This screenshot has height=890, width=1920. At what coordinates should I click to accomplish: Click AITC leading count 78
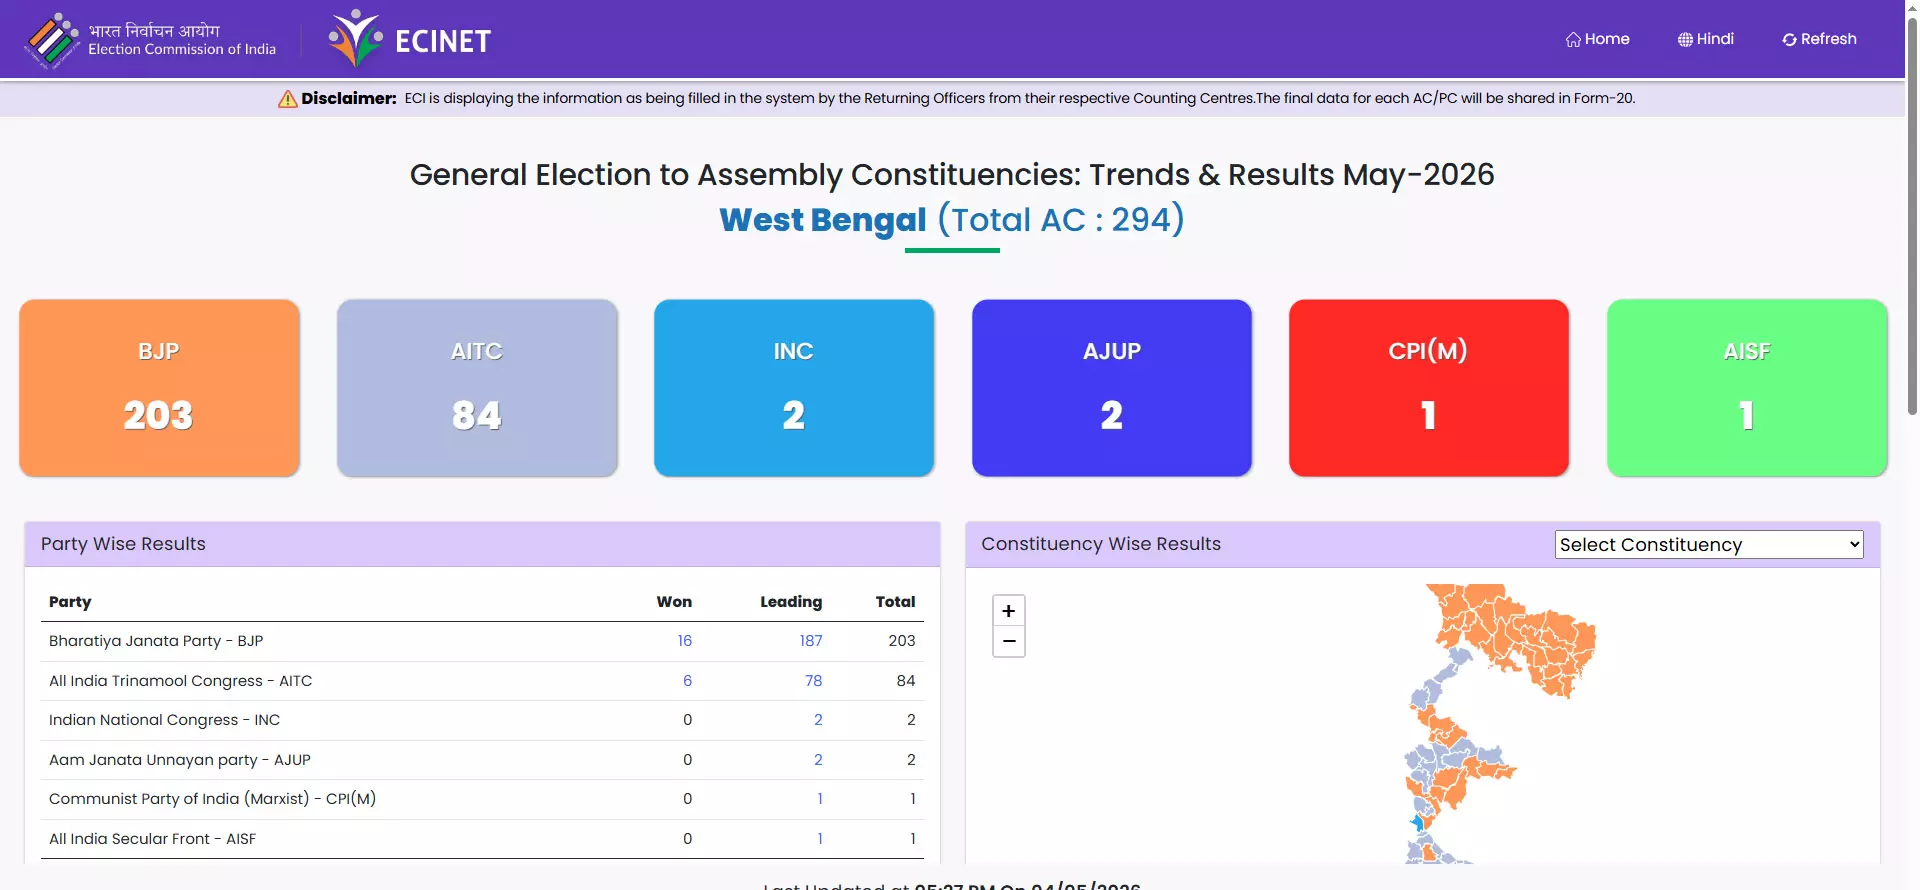tap(813, 681)
